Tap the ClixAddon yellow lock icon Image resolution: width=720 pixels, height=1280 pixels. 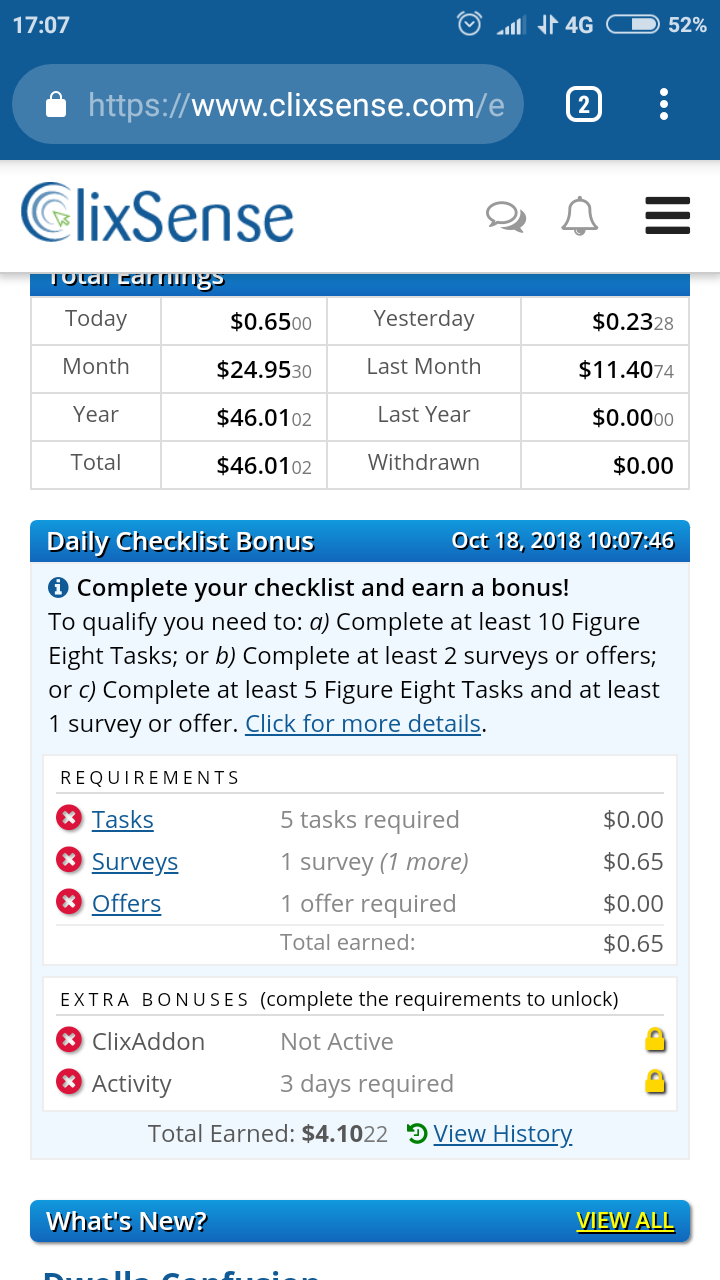pos(655,1040)
